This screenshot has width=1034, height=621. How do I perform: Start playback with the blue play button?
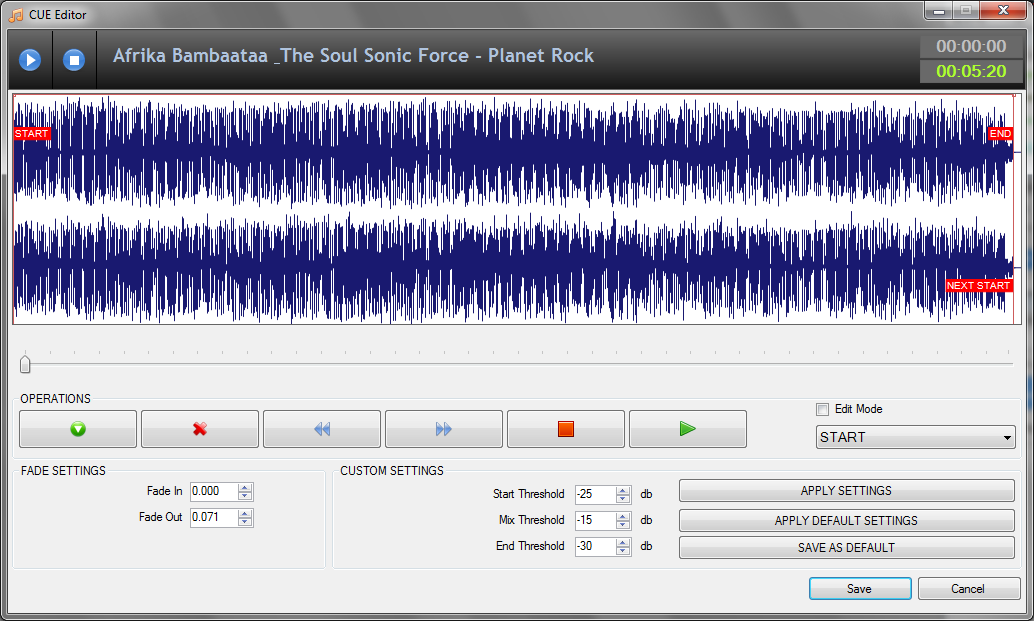click(x=30, y=60)
